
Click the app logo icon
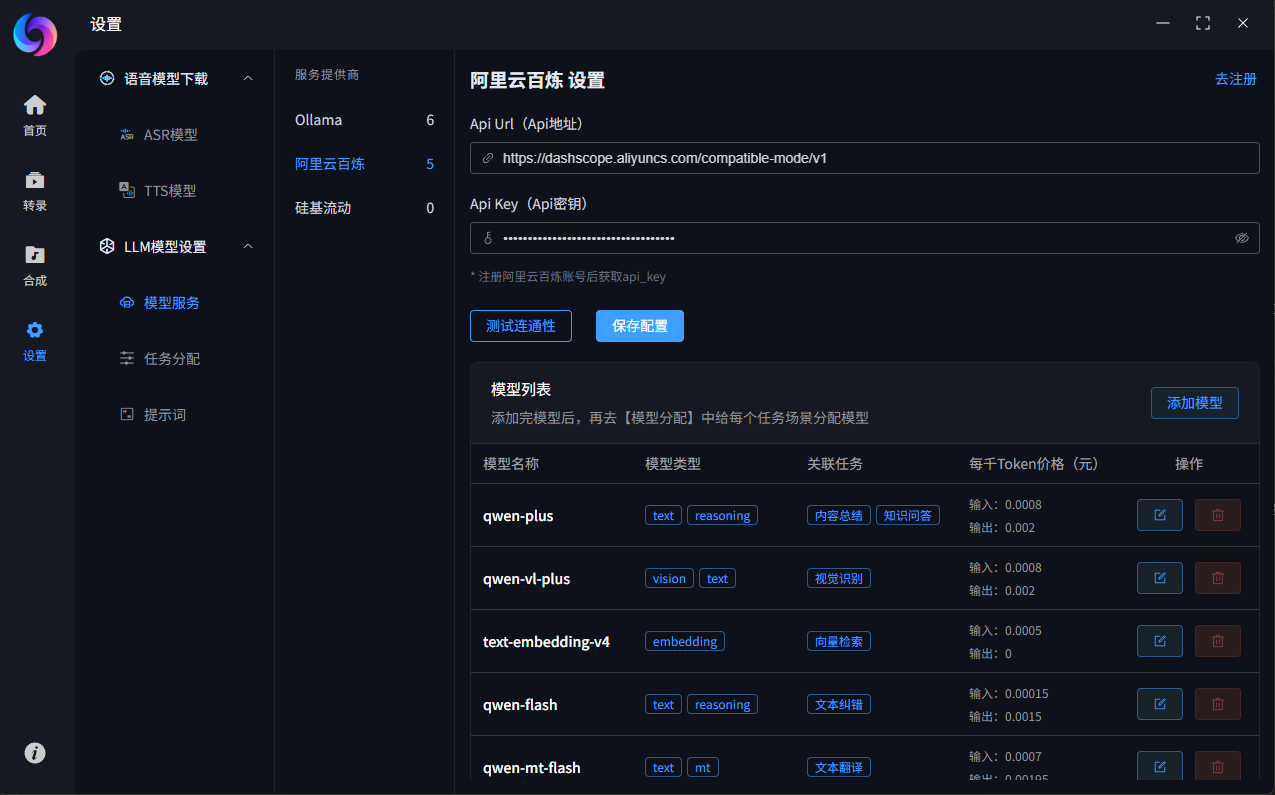(x=35, y=35)
